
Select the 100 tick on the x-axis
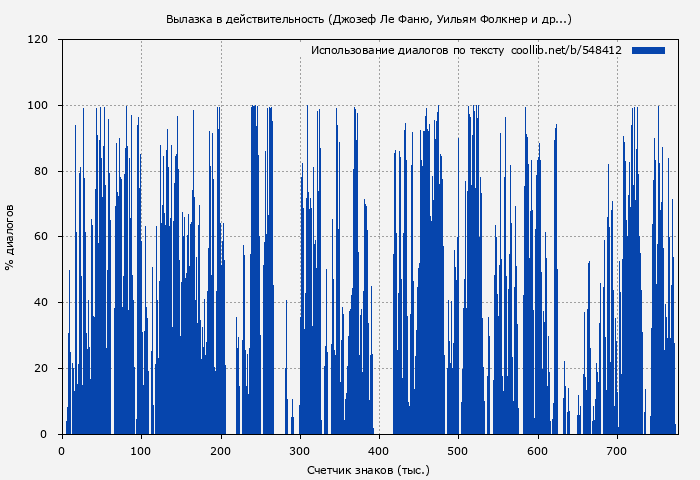coord(141,449)
